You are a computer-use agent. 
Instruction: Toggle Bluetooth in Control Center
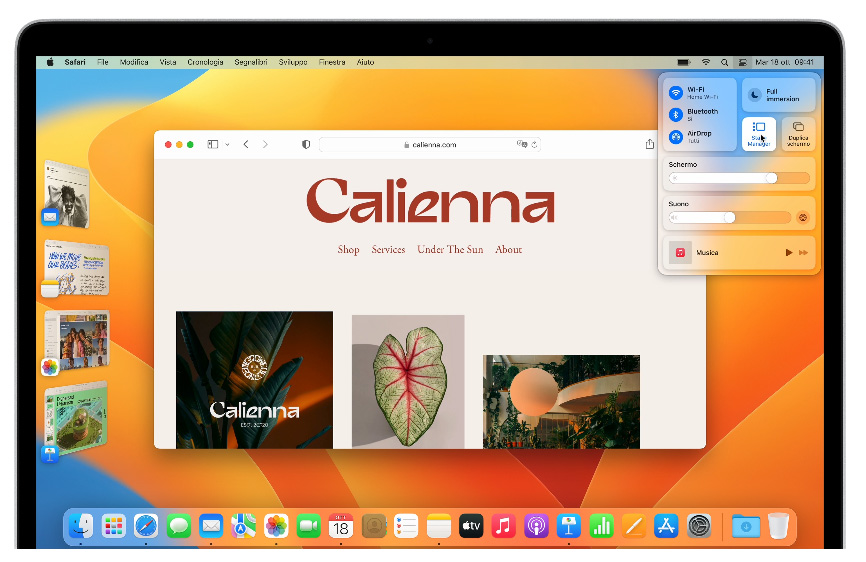pyautogui.click(x=677, y=114)
